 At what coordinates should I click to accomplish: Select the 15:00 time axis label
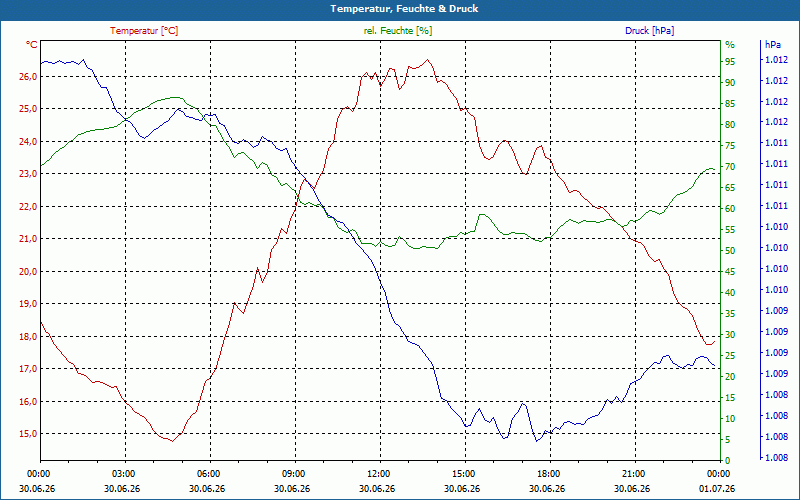click(462, 473)
